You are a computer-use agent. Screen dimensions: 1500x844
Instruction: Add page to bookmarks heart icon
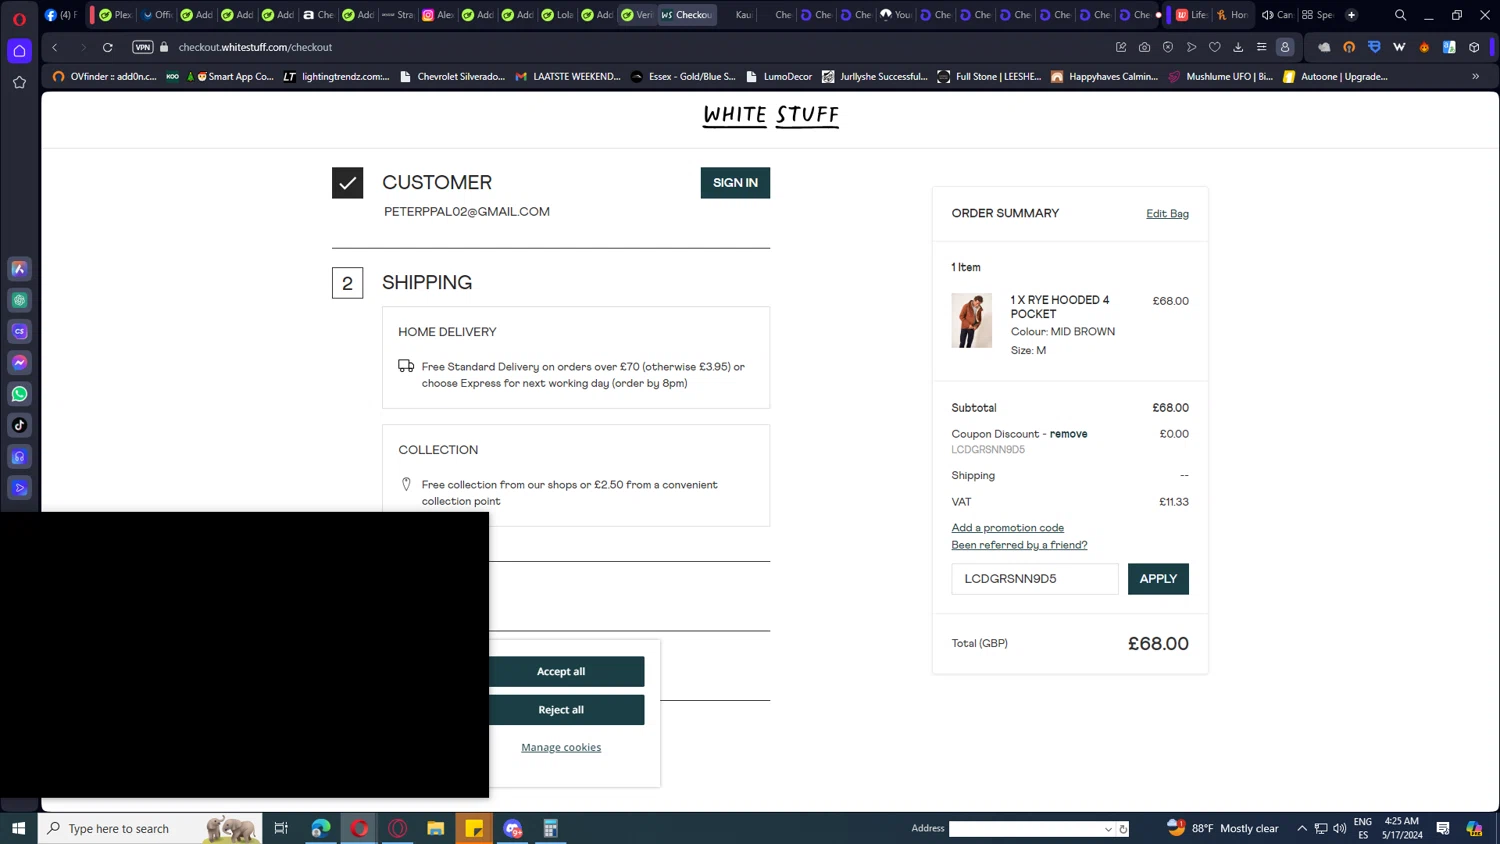point(1215,47)
